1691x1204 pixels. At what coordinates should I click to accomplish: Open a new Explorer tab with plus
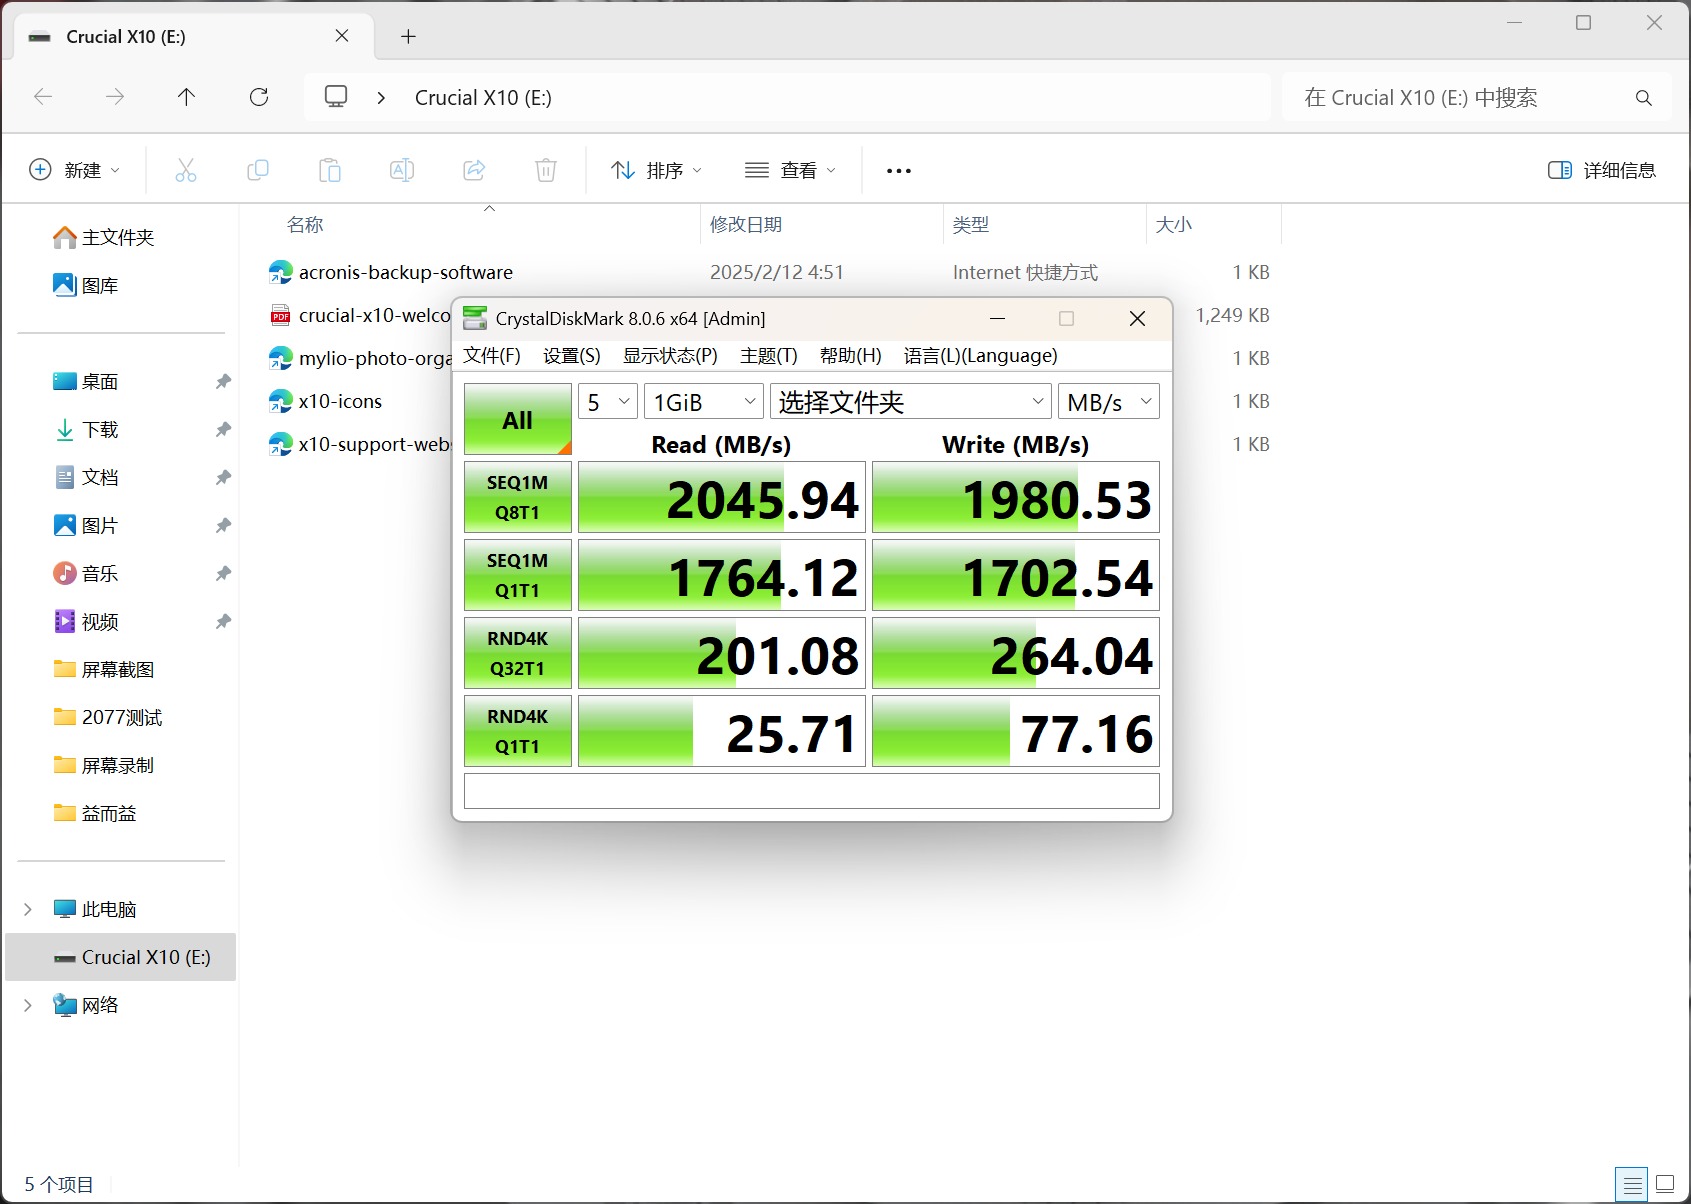coord(408,37)
